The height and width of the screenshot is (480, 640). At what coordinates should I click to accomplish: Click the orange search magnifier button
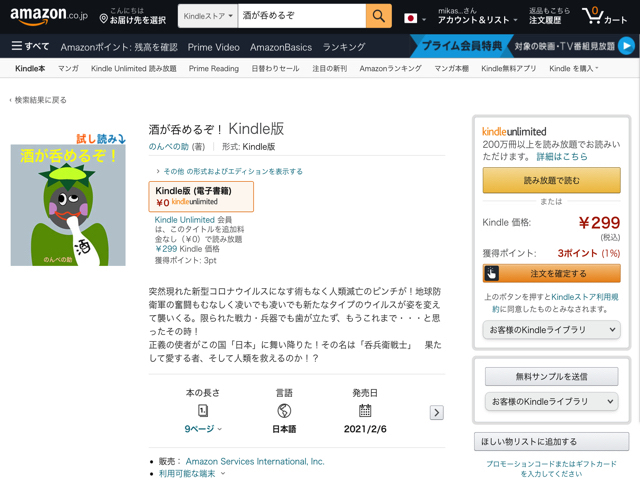coord(378,16)
